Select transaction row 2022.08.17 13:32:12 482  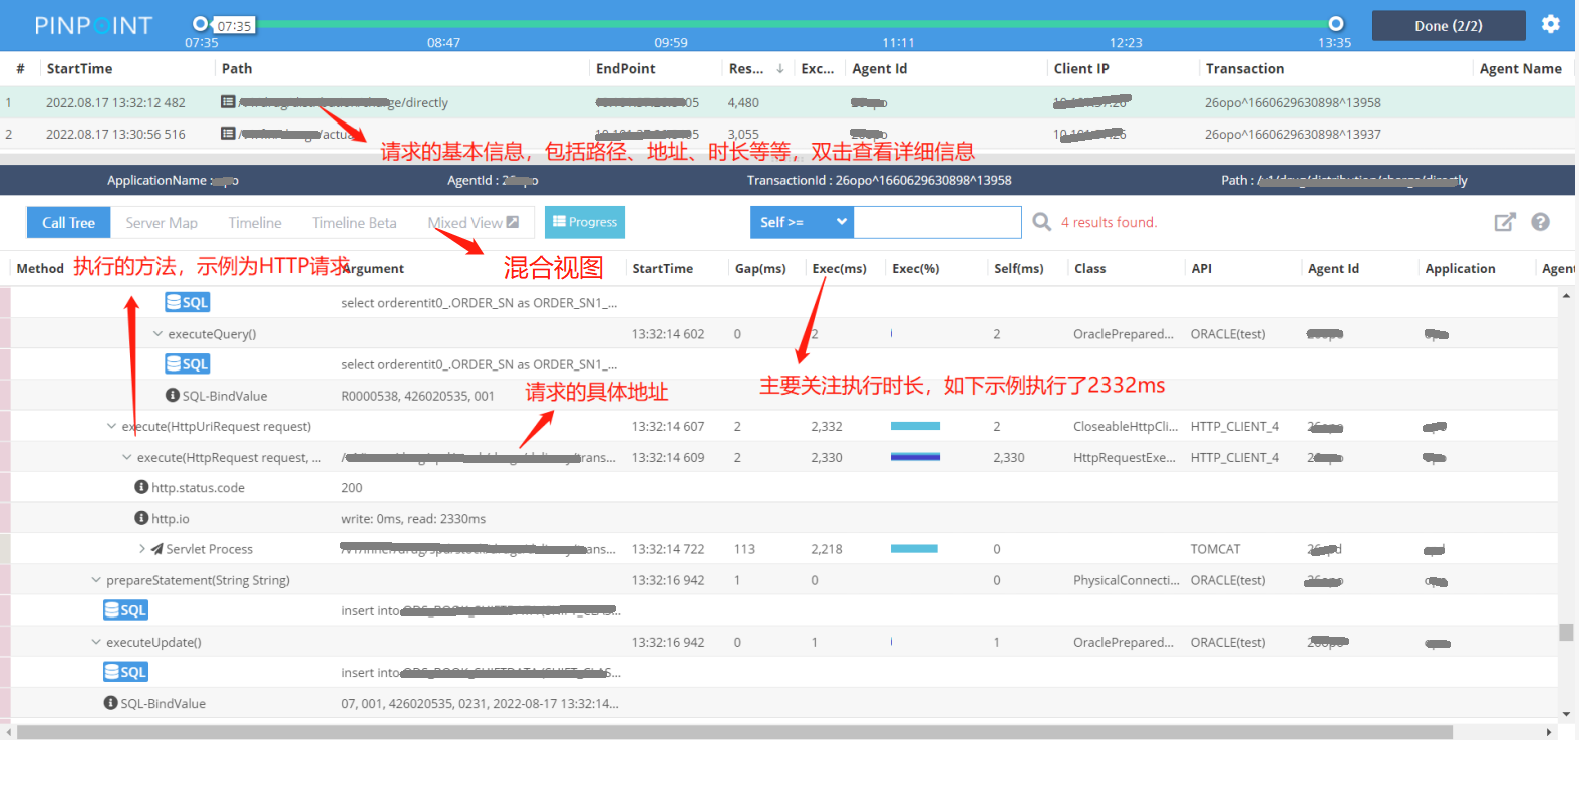click(x=787, y=102)
